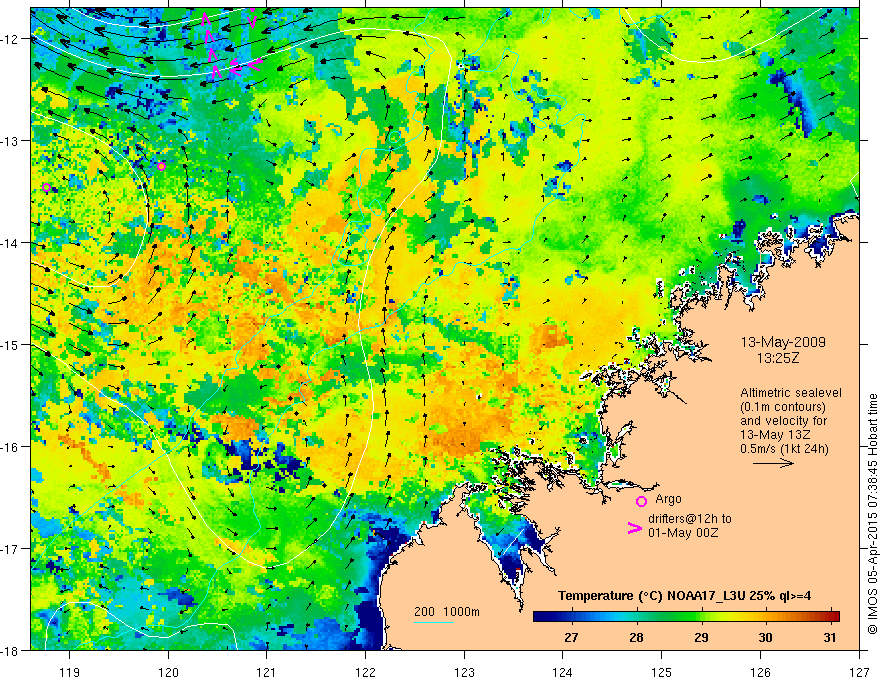This screenshot has width=880, height=680.
Task: Click the Argo float marker near longitude 119
Action: 47,187
